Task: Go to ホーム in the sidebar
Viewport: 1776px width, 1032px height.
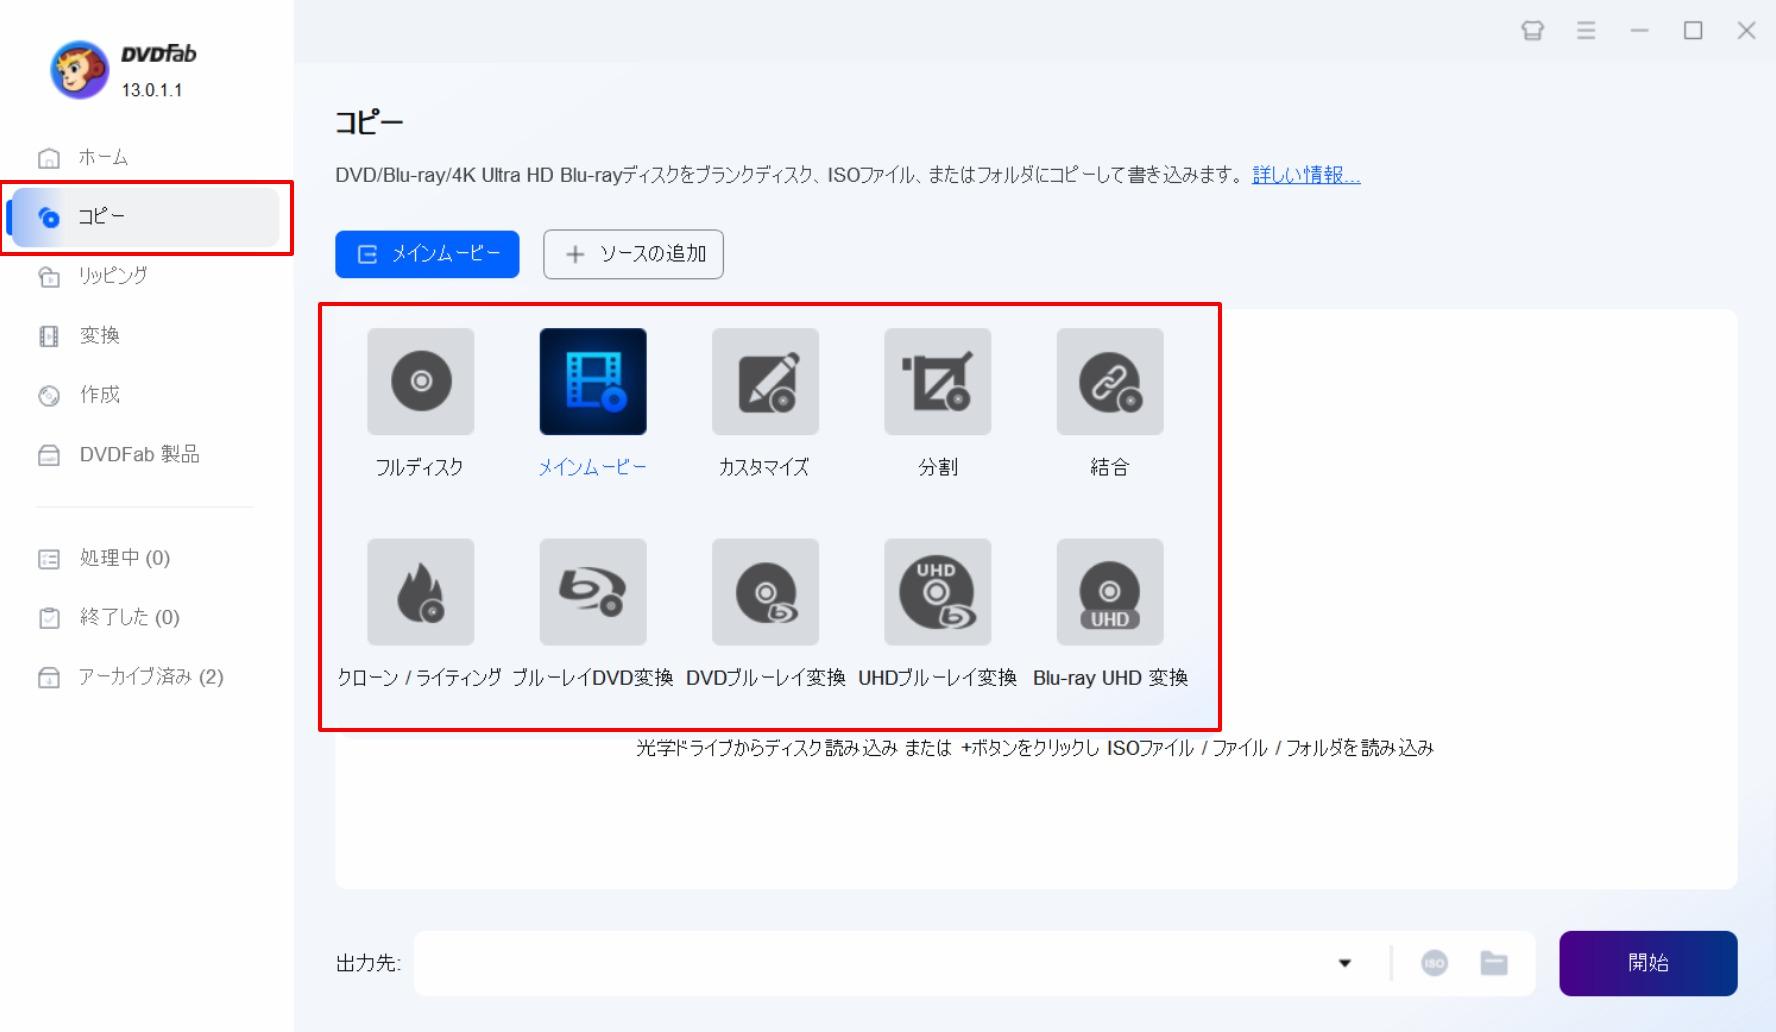Action: click(x=146, y=157)
